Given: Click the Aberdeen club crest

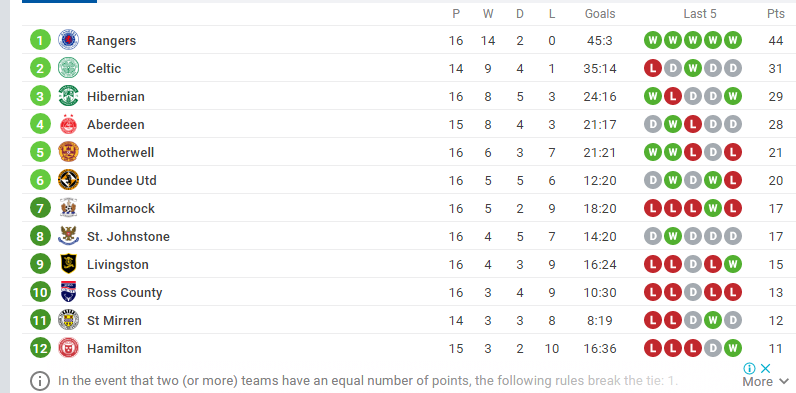Looking at the screenshot, I should click(x=69, y=124).
